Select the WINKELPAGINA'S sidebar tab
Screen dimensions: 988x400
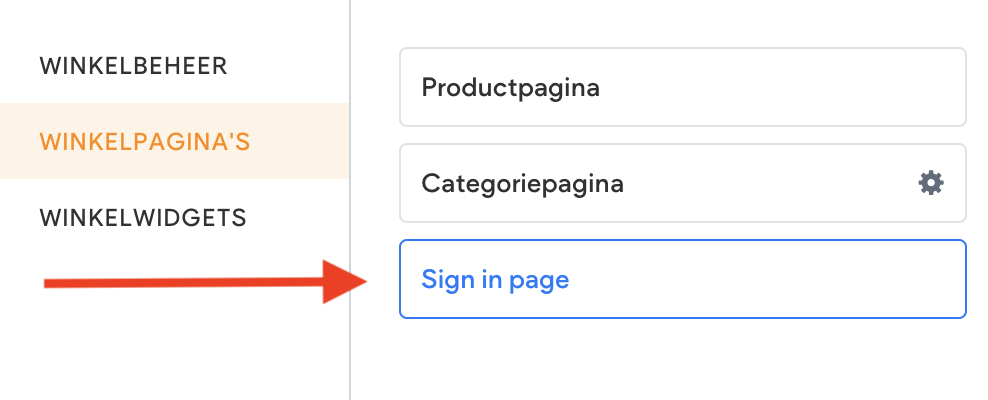[x=145, y=141]
